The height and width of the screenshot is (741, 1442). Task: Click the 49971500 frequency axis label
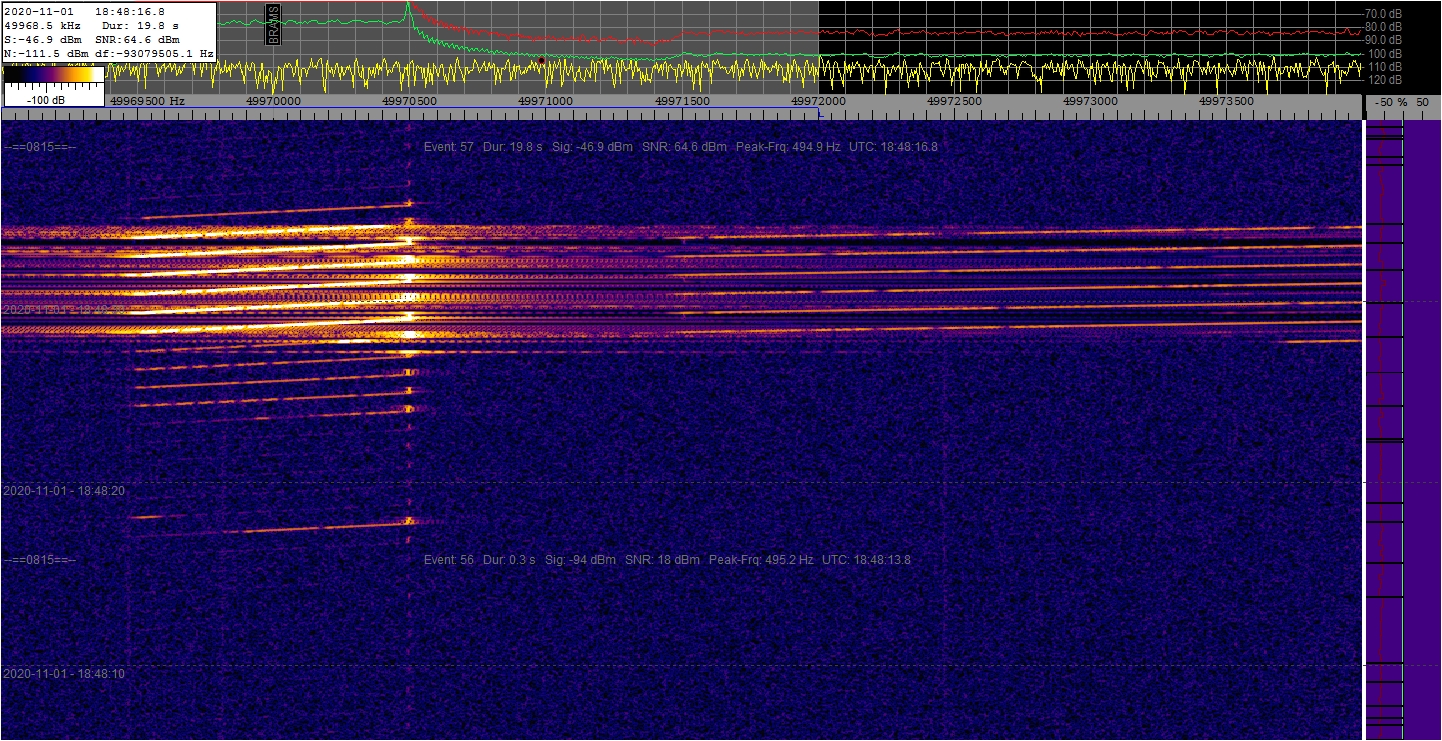(682, 101)
